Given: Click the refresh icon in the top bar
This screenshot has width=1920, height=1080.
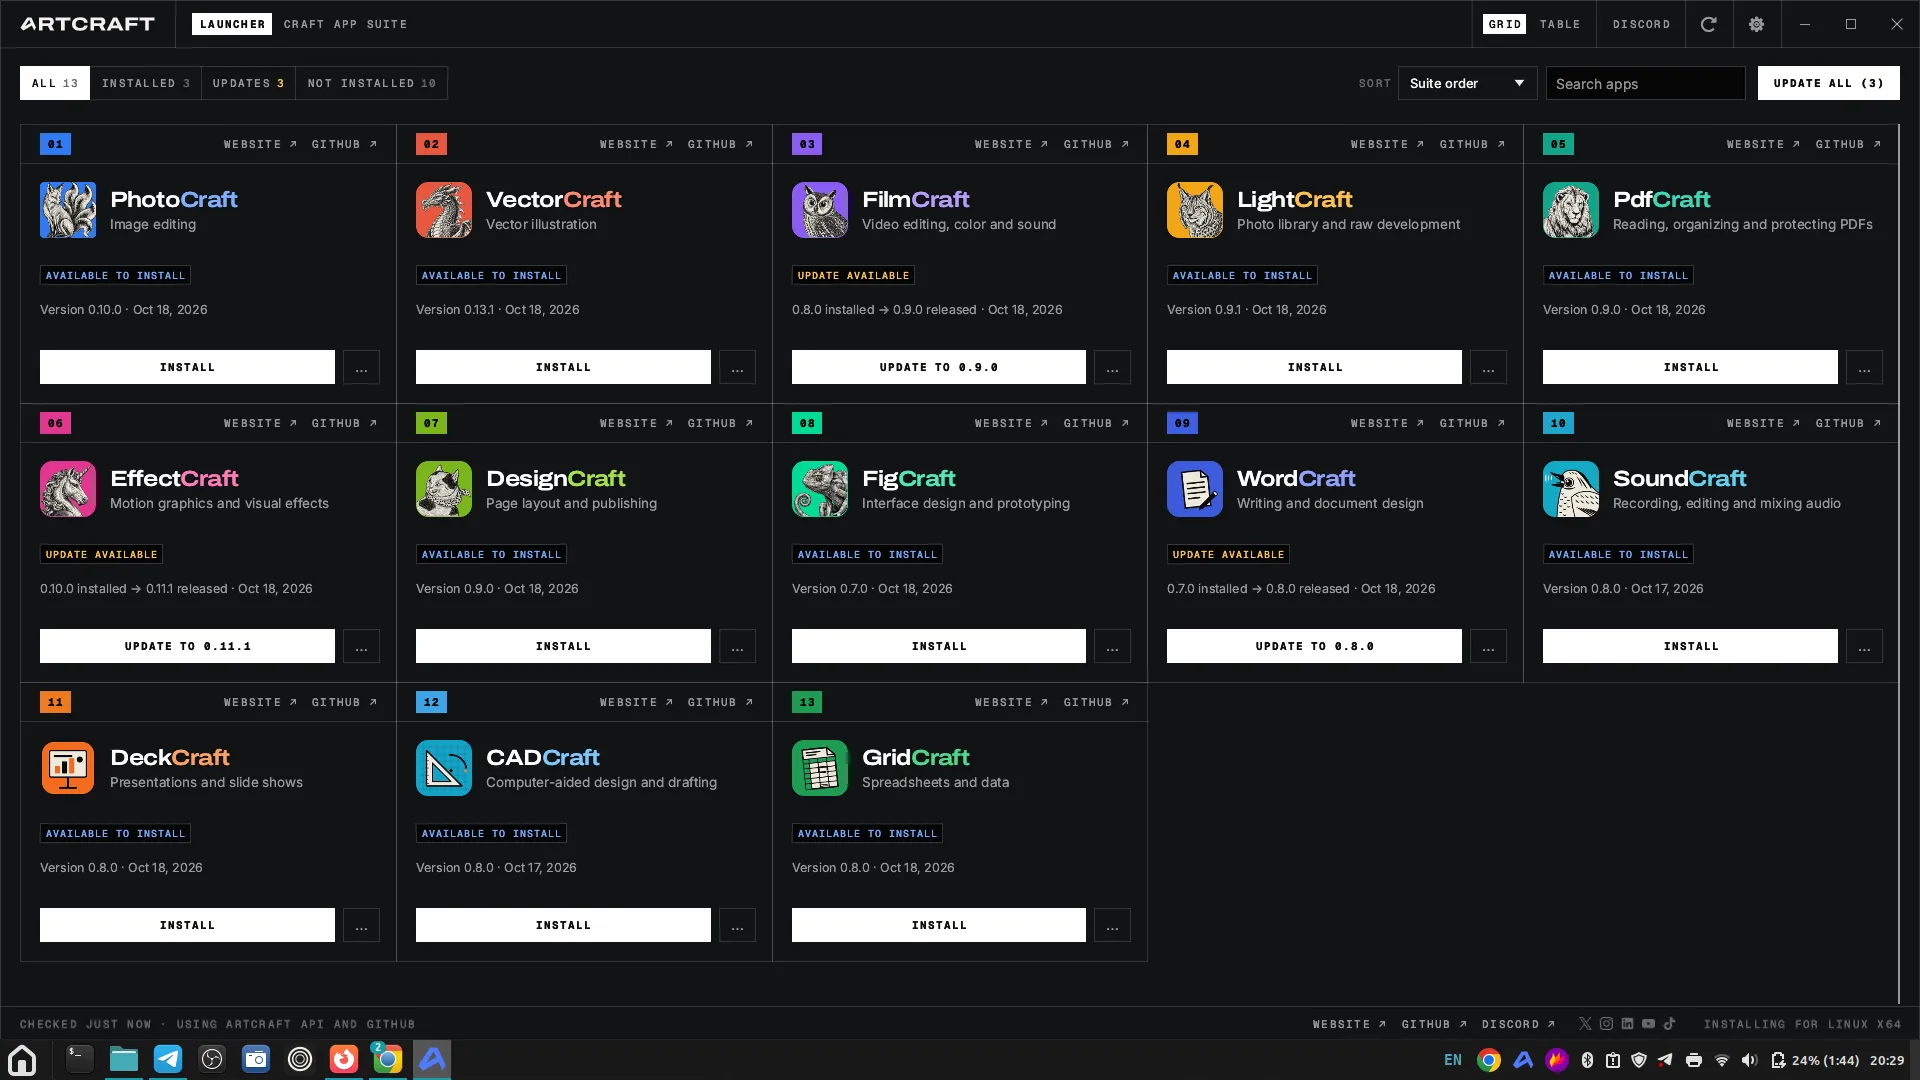Looking at the screenshot, I should point(1709,24).
